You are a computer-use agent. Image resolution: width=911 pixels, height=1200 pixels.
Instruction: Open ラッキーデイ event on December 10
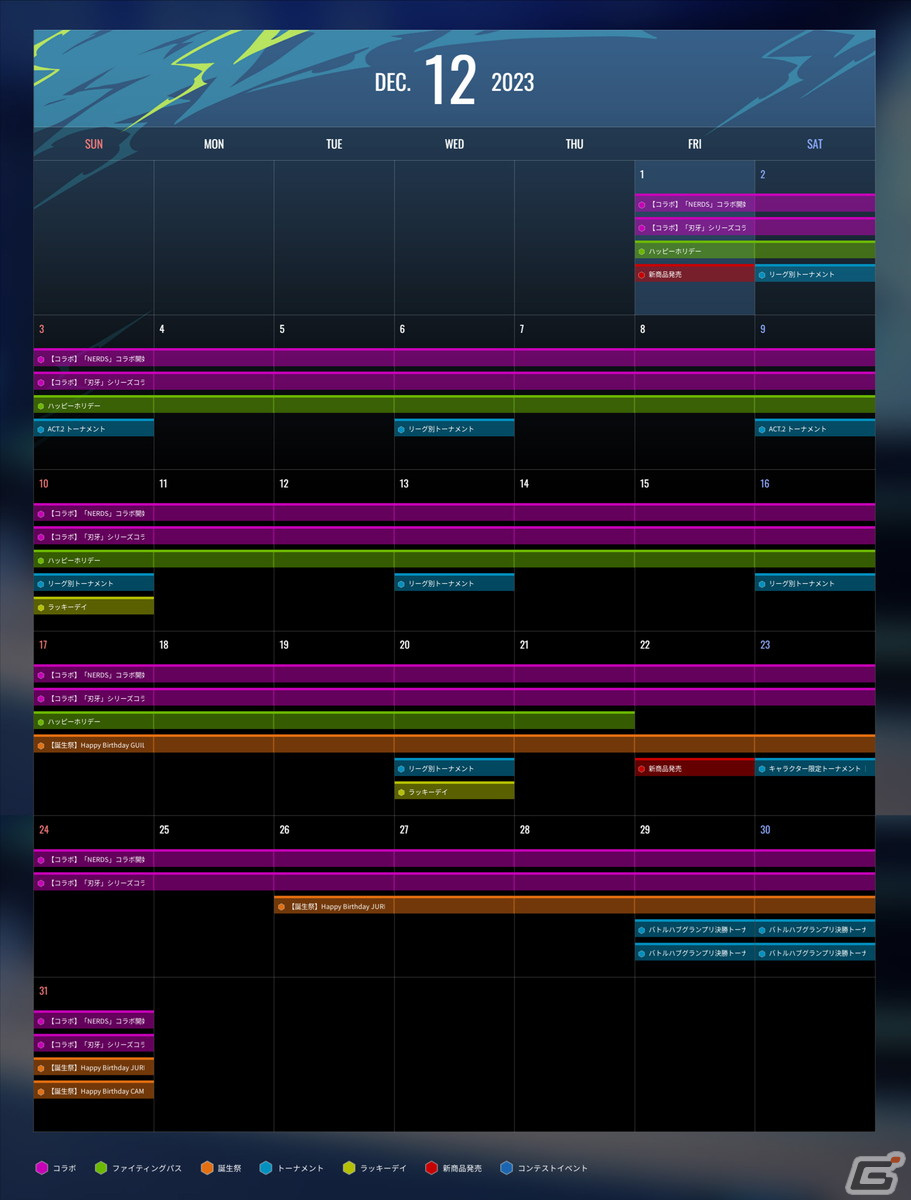(x=94, y=606)
